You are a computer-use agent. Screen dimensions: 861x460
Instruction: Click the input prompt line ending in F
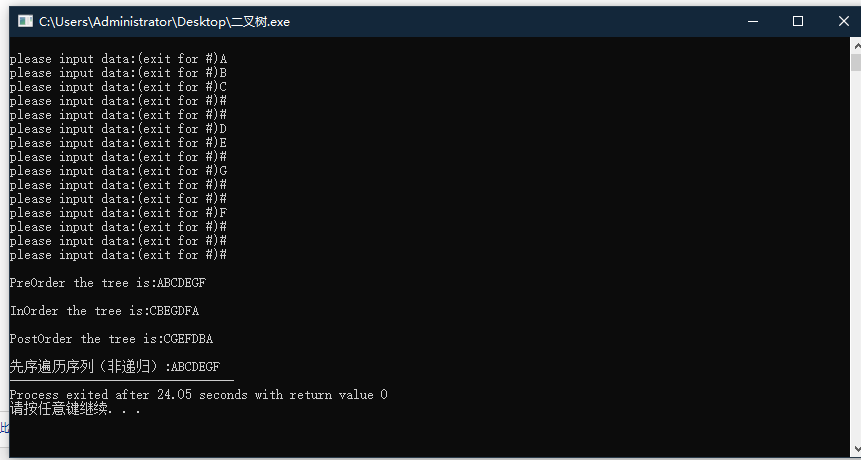118,213
